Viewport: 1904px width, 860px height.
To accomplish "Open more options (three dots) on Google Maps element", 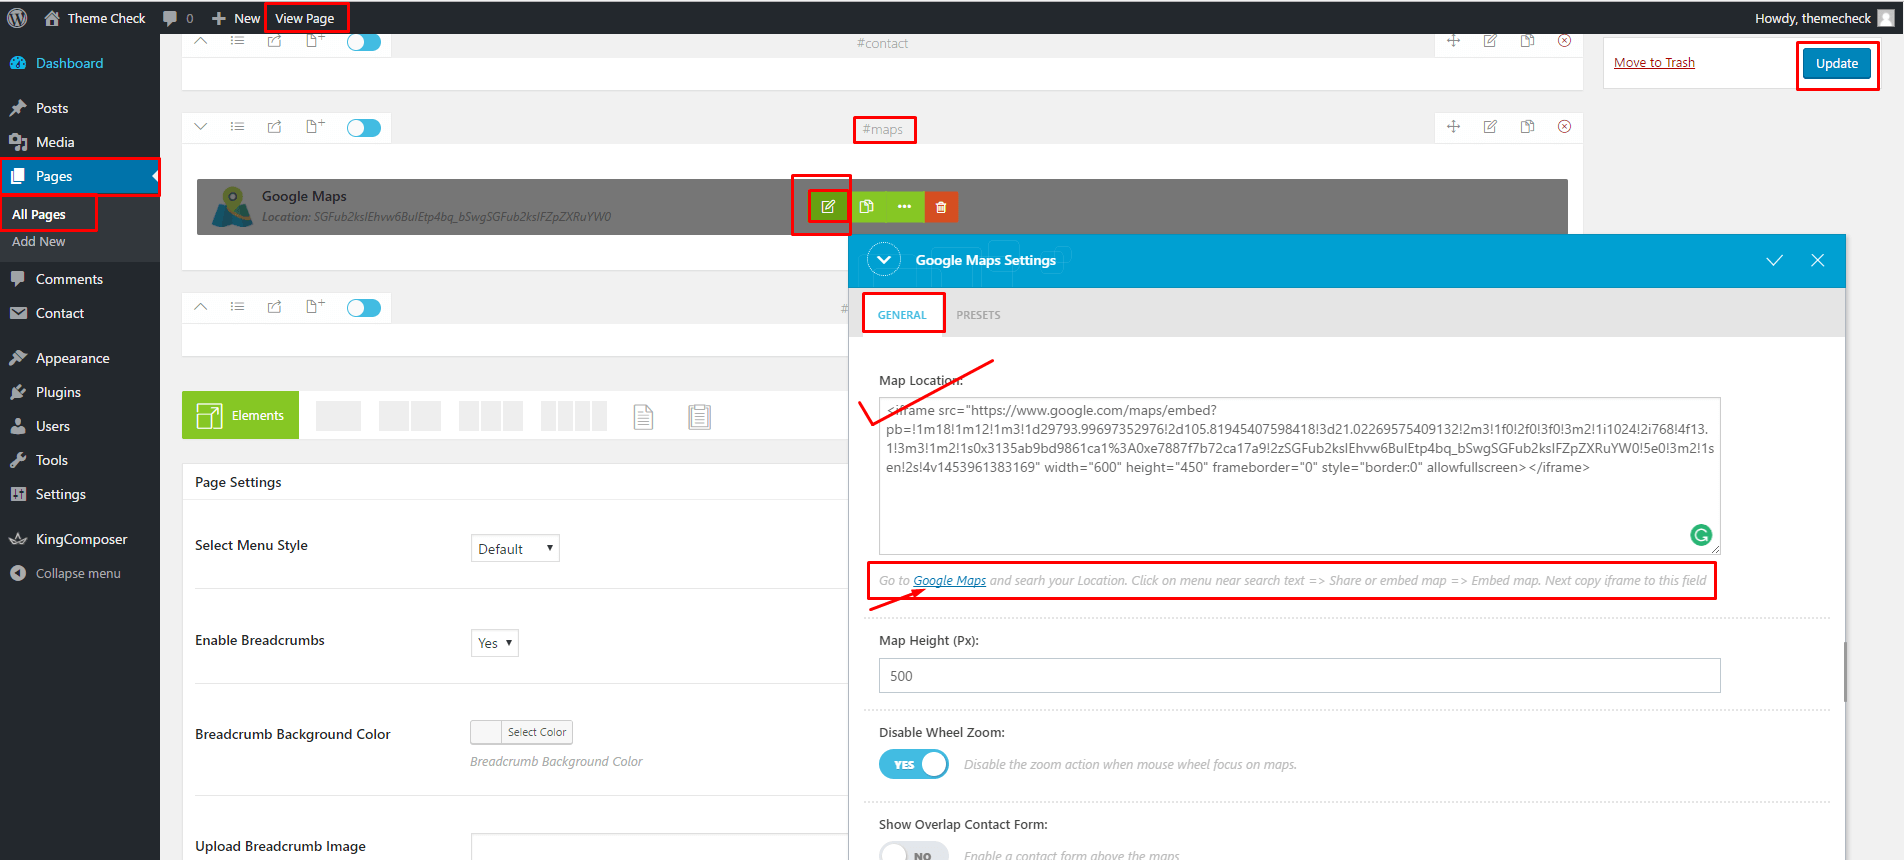I will point(904,207).
